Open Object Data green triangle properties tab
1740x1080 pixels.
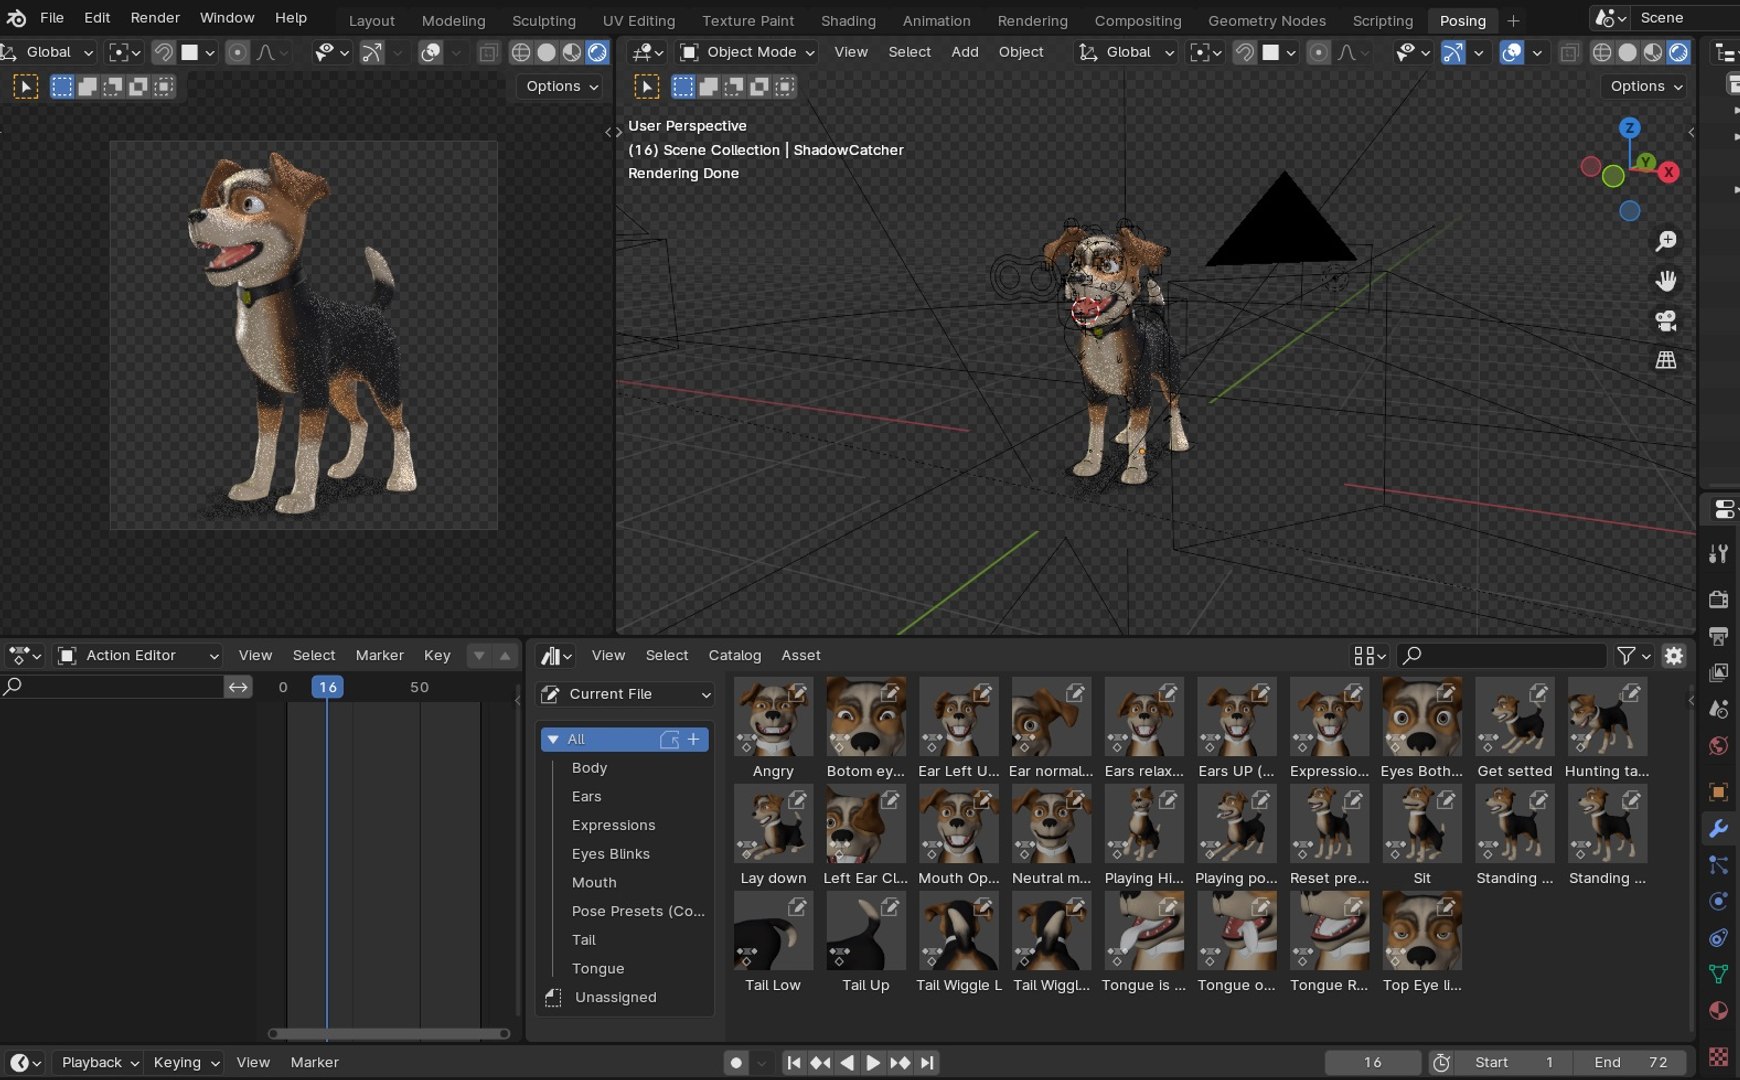point(1719,973)
